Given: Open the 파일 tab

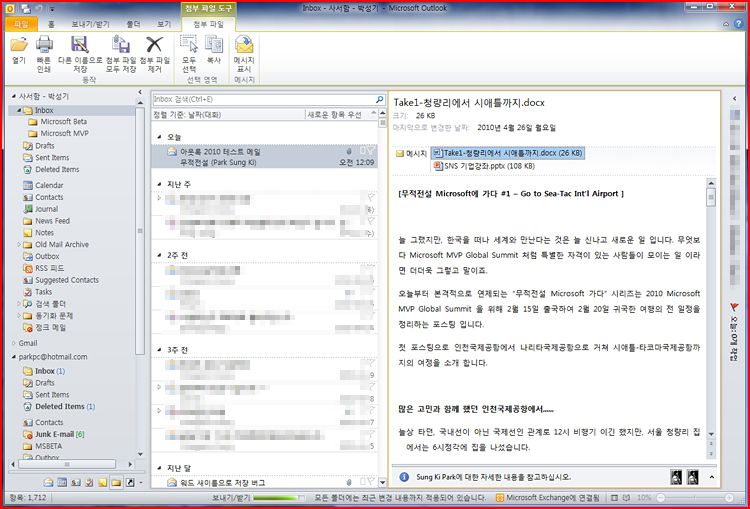Looking at the screenshot, I should (21, 24).
